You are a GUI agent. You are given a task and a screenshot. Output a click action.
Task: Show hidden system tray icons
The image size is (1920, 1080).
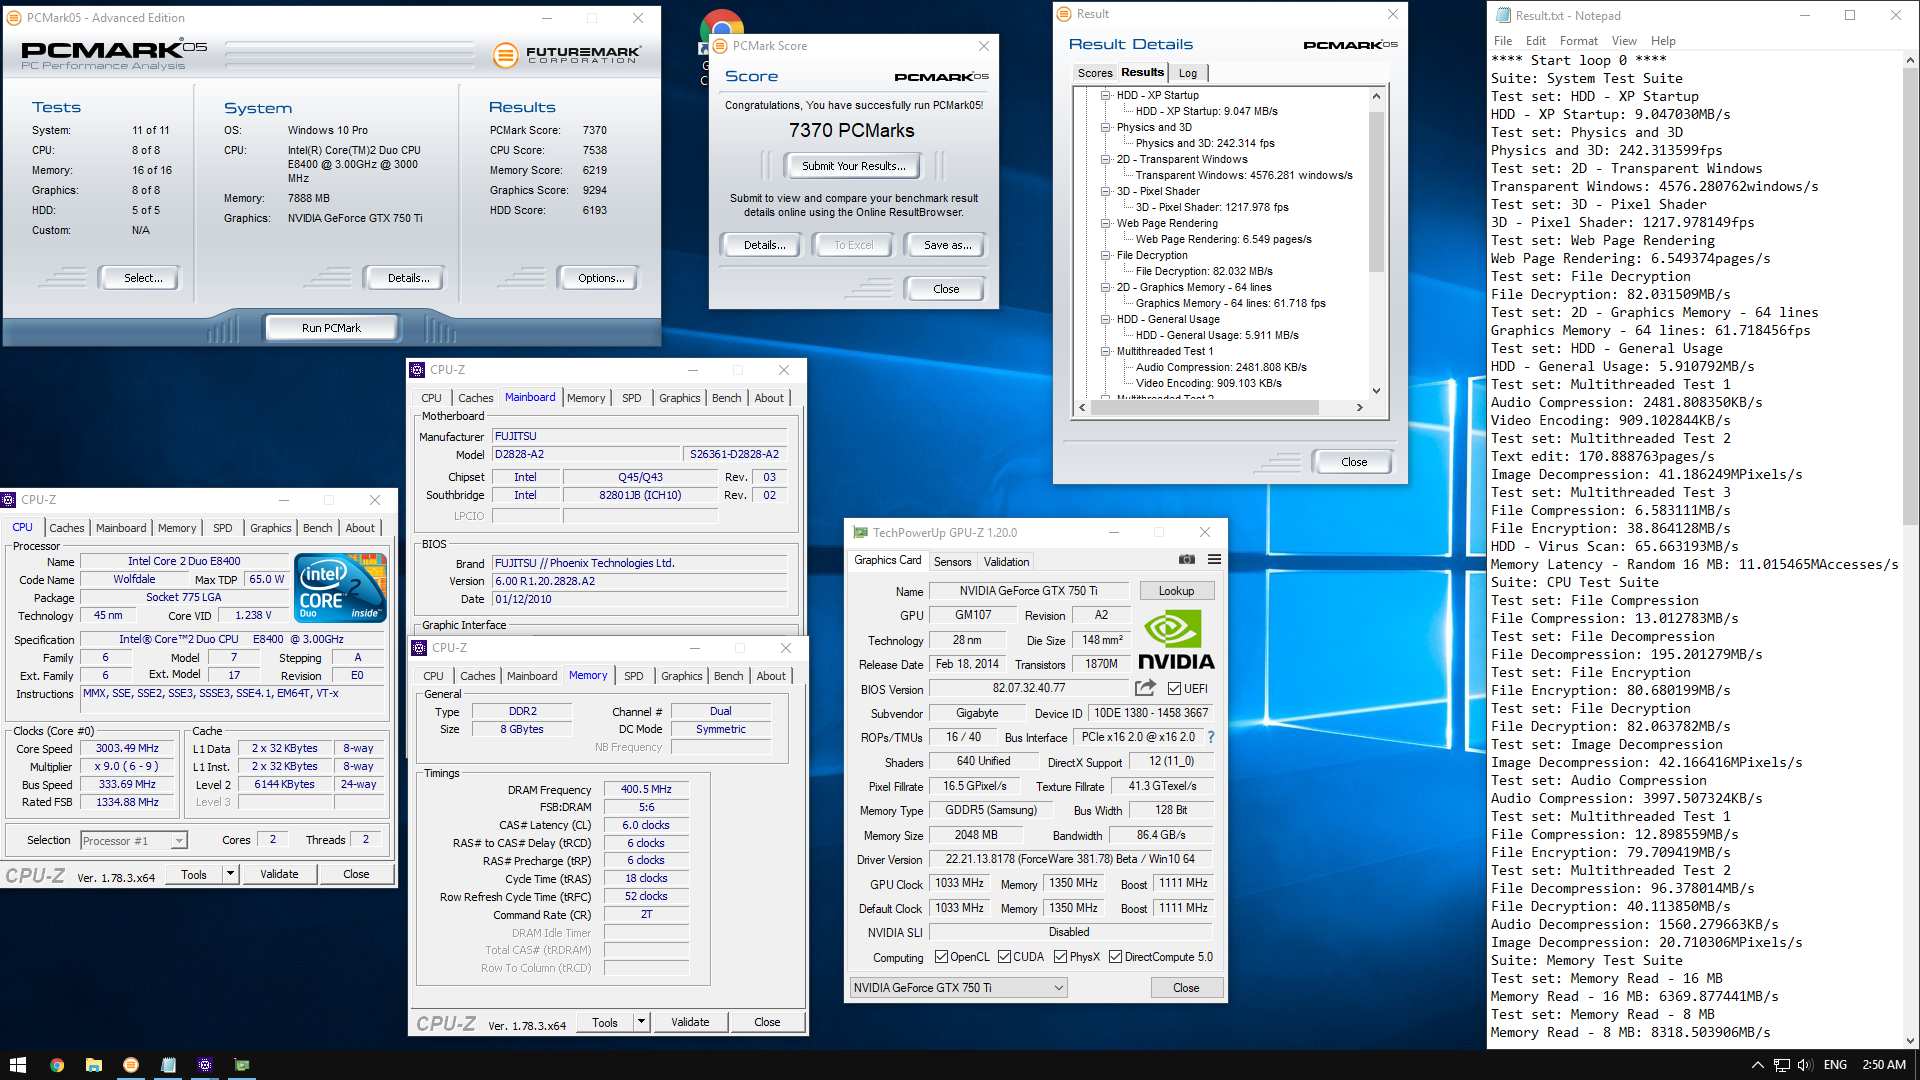[1757, 1065]
